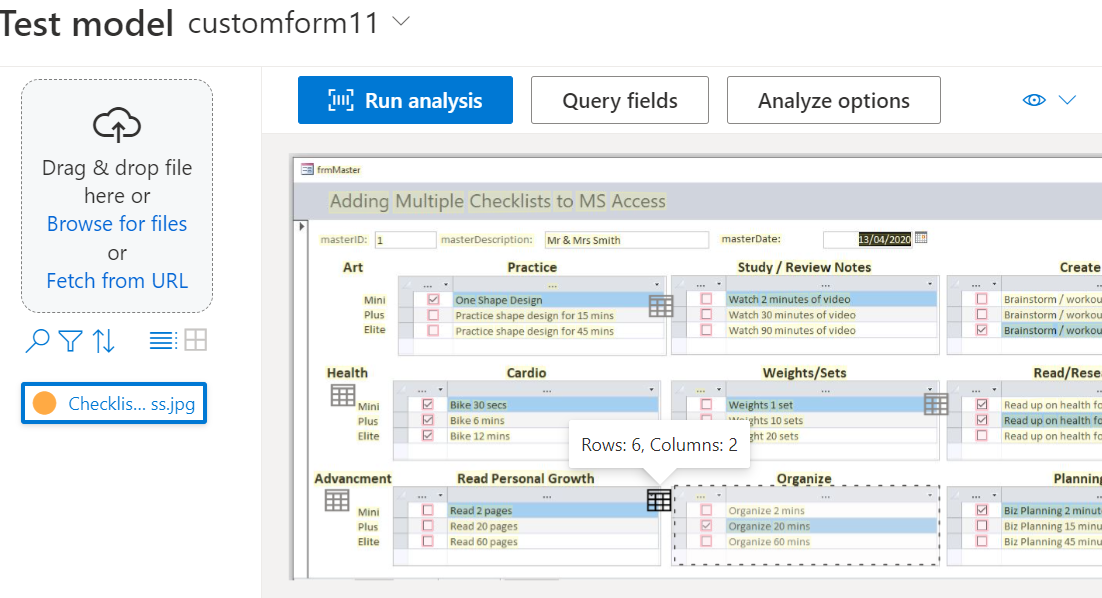Expand the chevron next to eye icon
This screenshot has height=598, width=1102.
[1068, 100]
